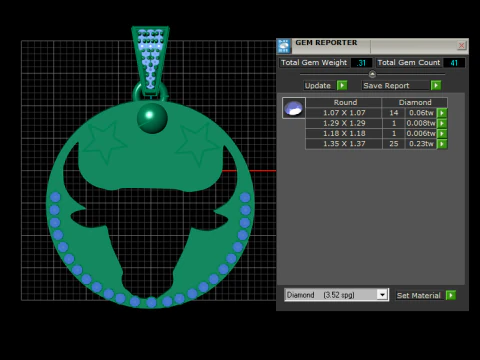Screen dimensions: 480x360
Task: Click the Round column header
Action: [x=345, y=102]
